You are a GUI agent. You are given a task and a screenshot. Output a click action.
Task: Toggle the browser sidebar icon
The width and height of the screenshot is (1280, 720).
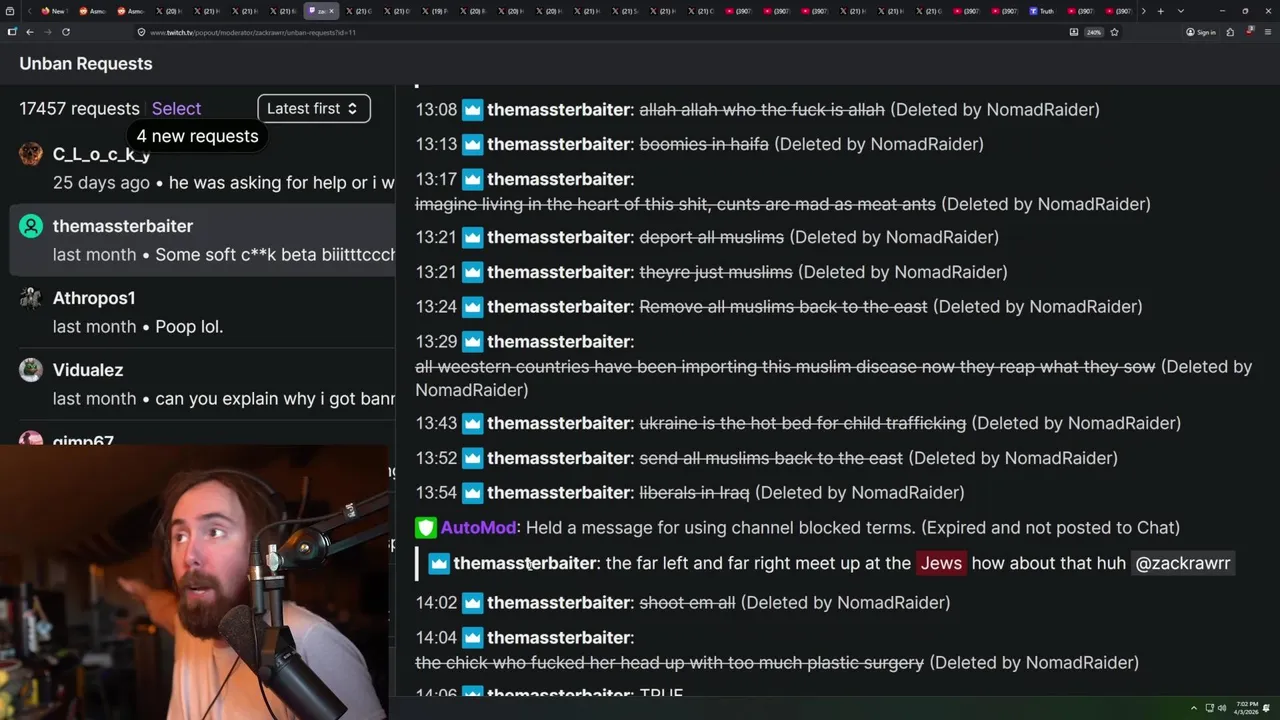12,32
